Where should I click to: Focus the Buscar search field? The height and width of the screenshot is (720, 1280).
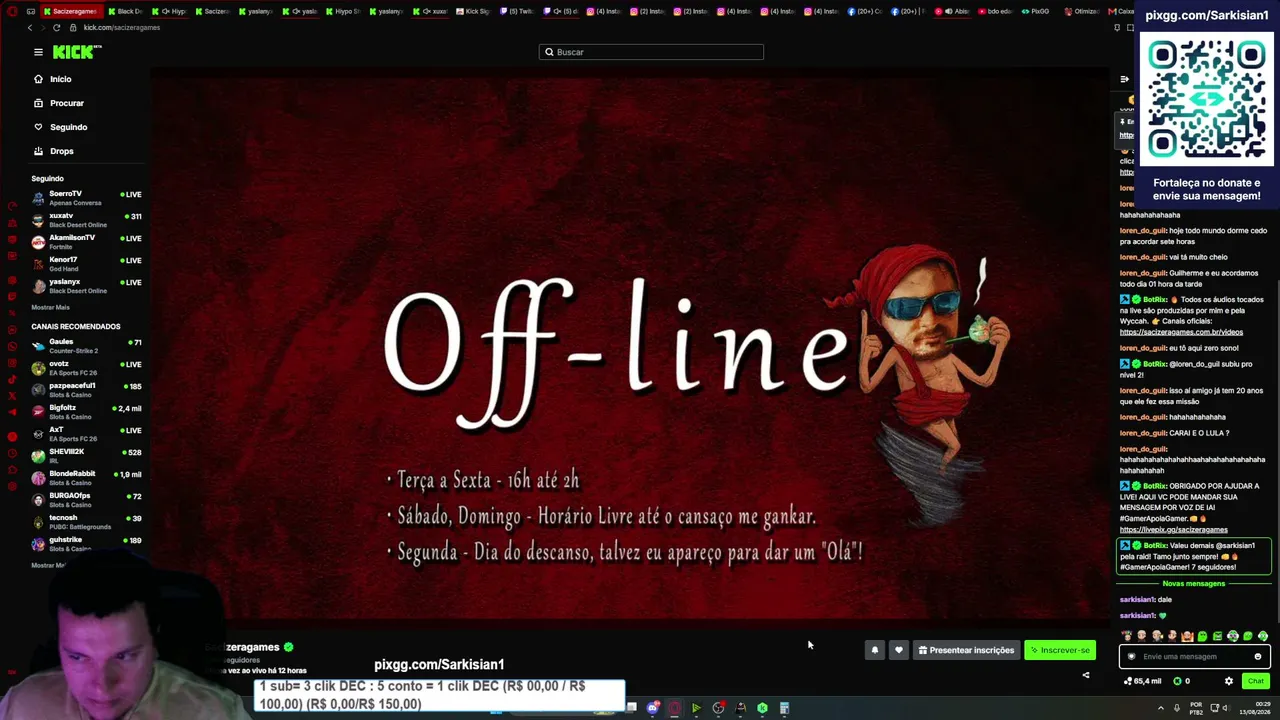pos(651,52)
